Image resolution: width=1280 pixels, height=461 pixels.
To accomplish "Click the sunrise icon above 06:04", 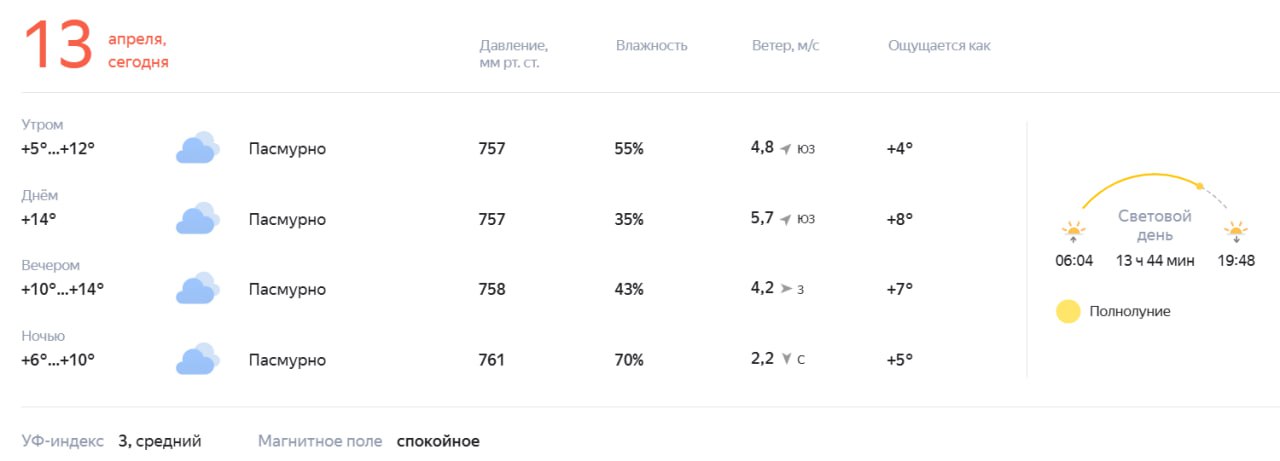I will (1074, 232).
